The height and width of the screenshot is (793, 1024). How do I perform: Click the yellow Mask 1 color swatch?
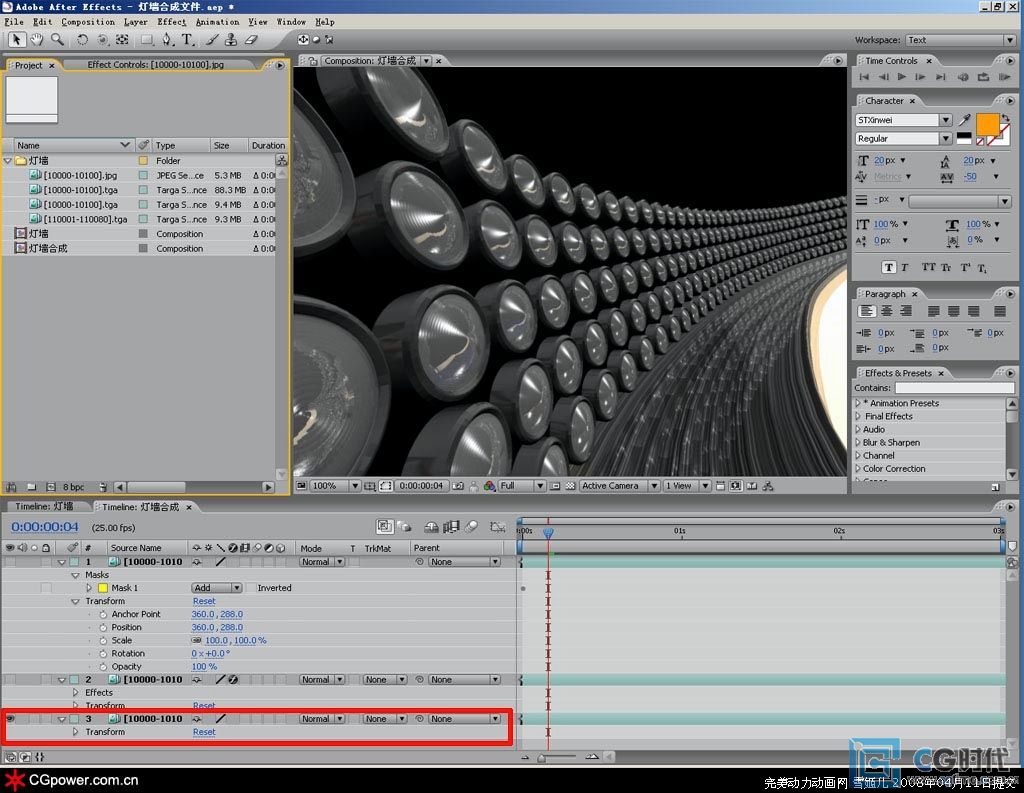tap(103, 588)
